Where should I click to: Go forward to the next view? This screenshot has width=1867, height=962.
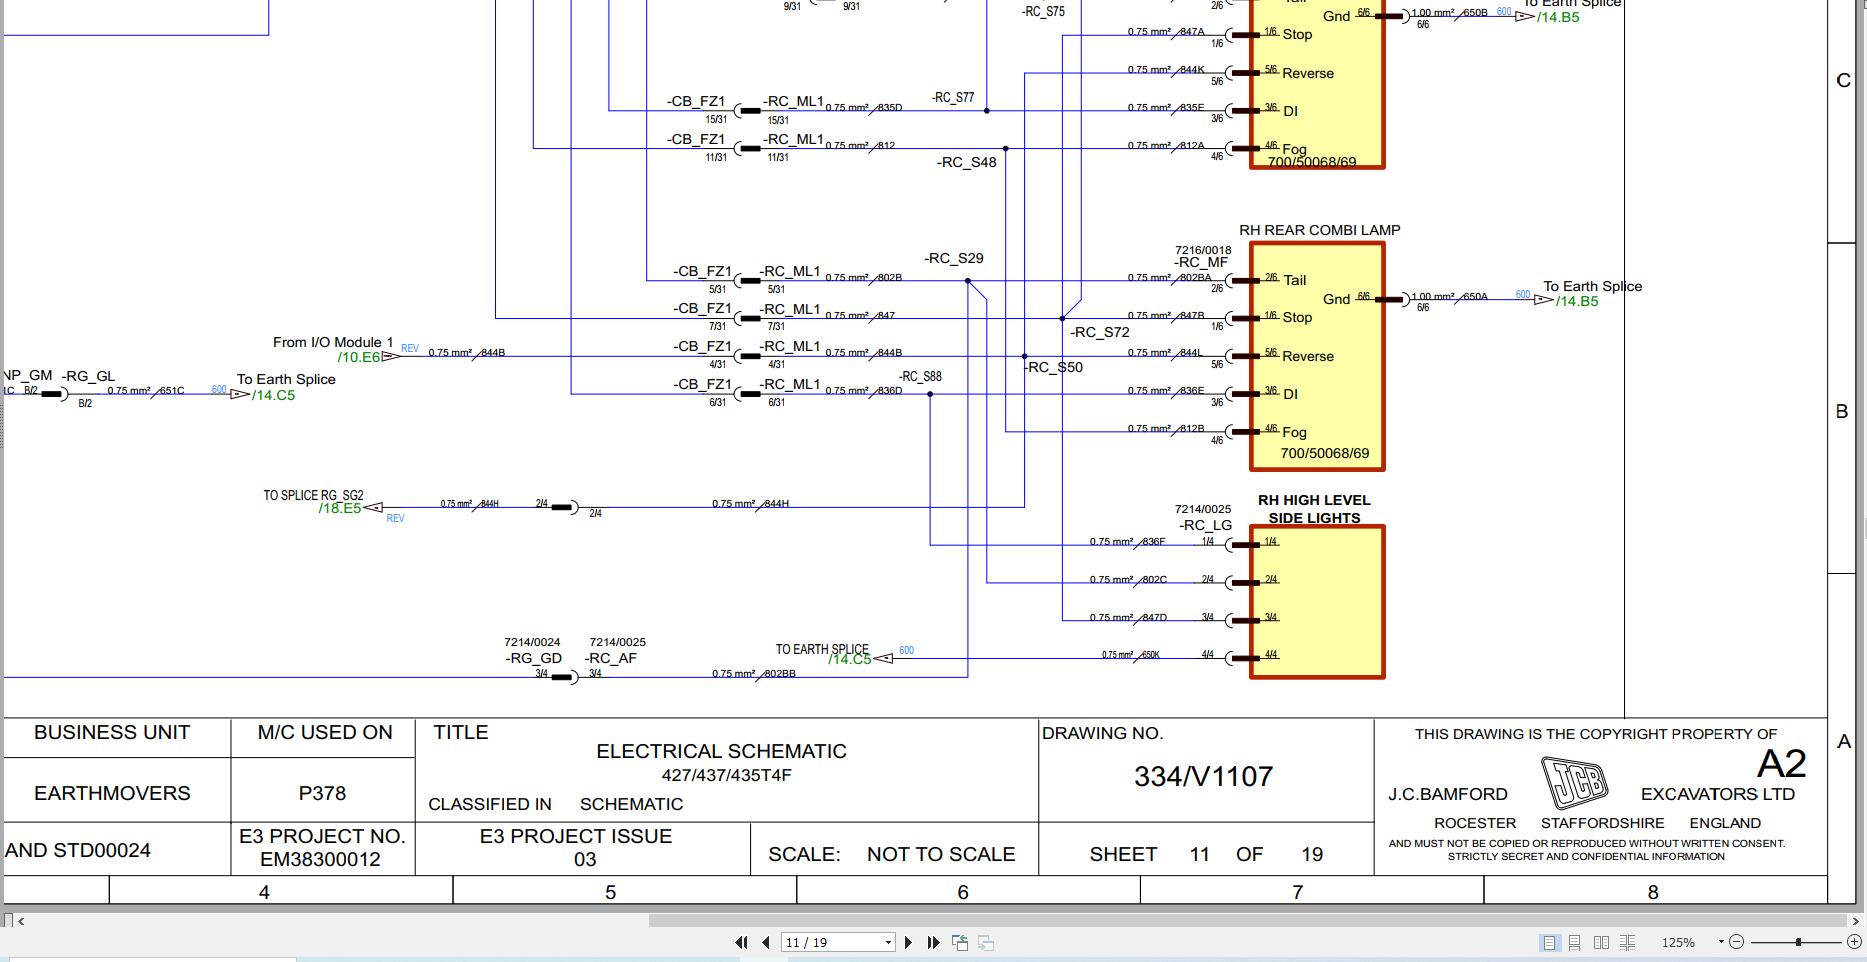point(985,941)
